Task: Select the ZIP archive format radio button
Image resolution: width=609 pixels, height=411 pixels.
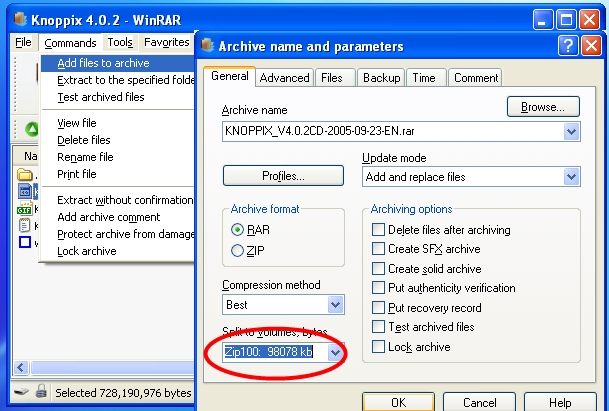Action: [237, 251]
